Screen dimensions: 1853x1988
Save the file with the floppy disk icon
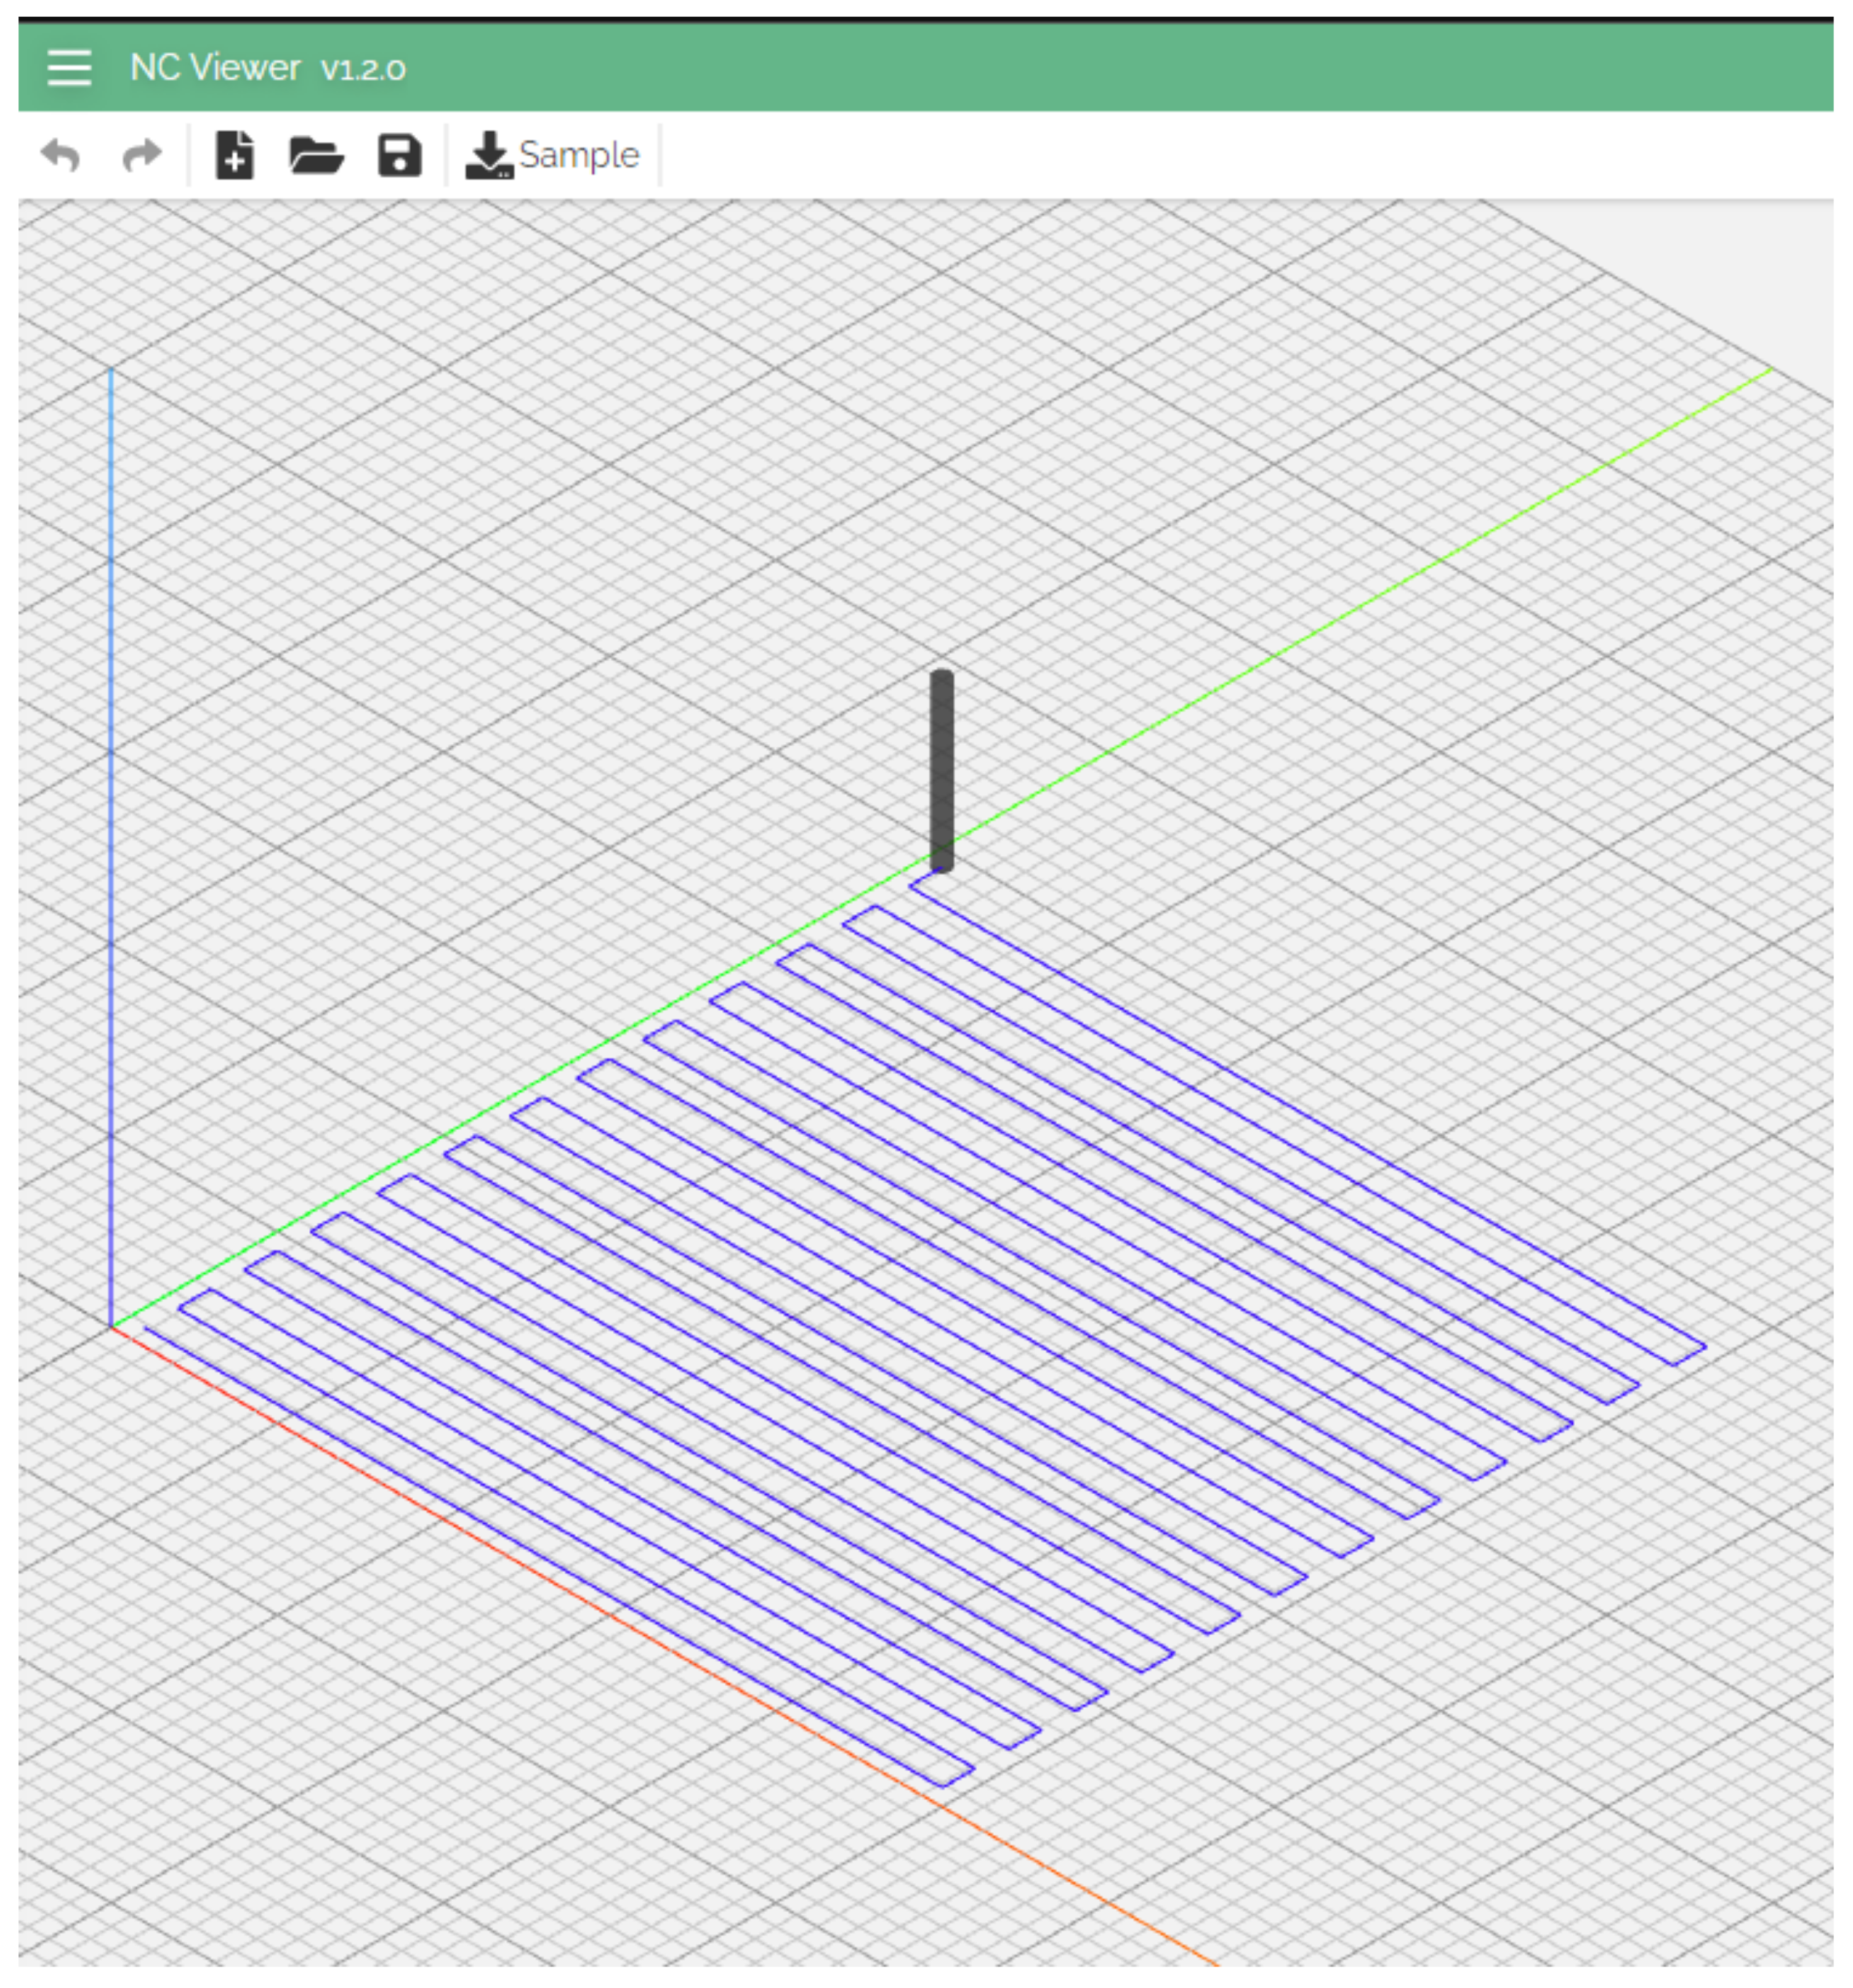[x=399, y=156]
